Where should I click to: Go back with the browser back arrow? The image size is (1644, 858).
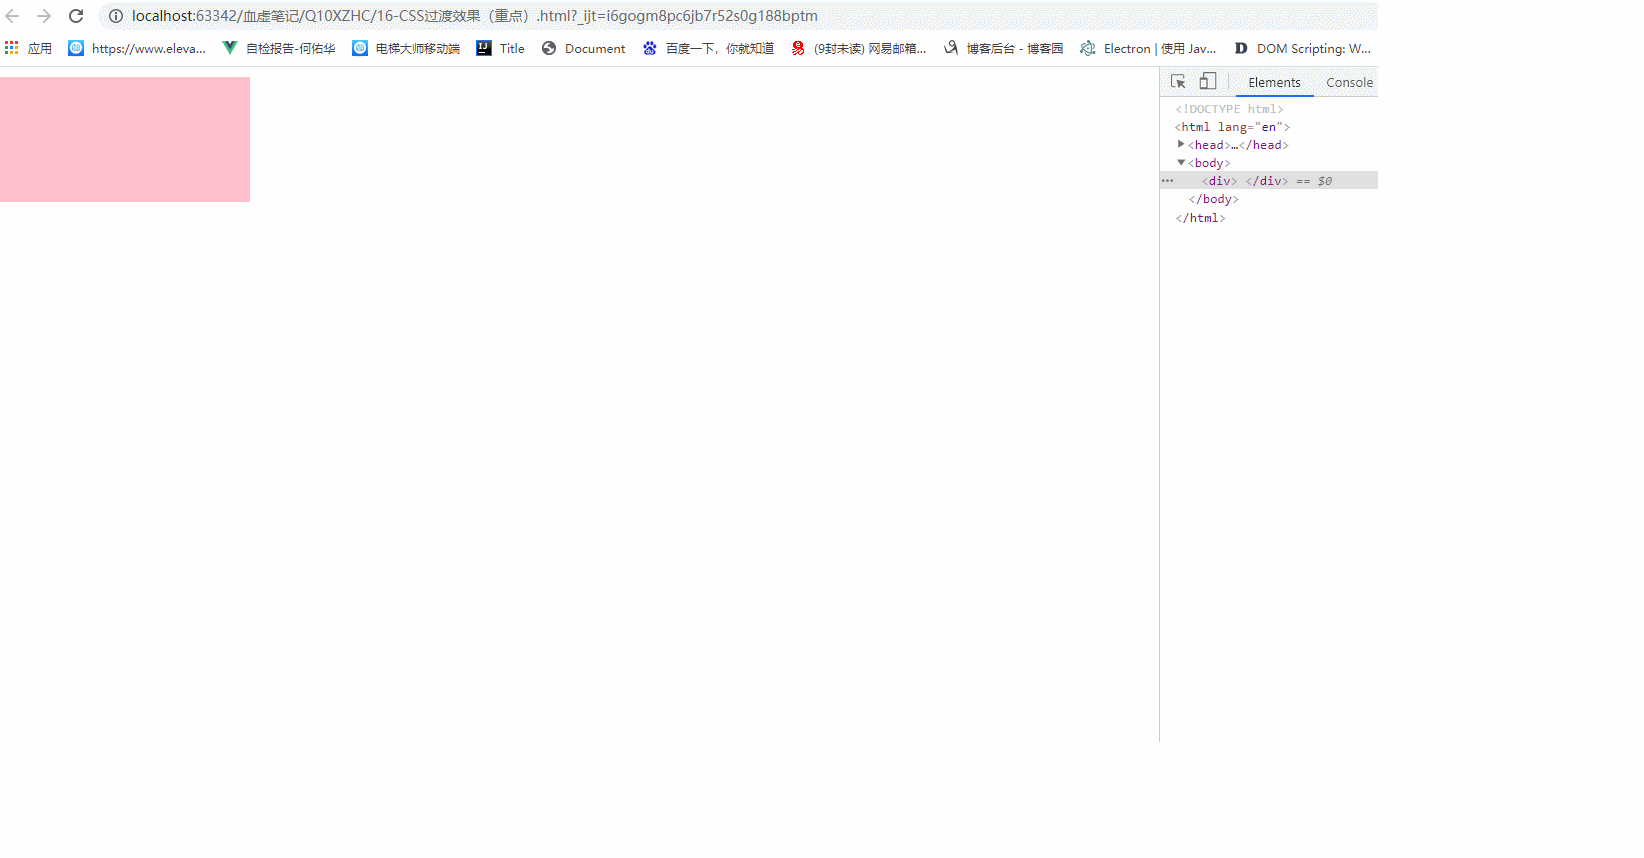(13, 16)
